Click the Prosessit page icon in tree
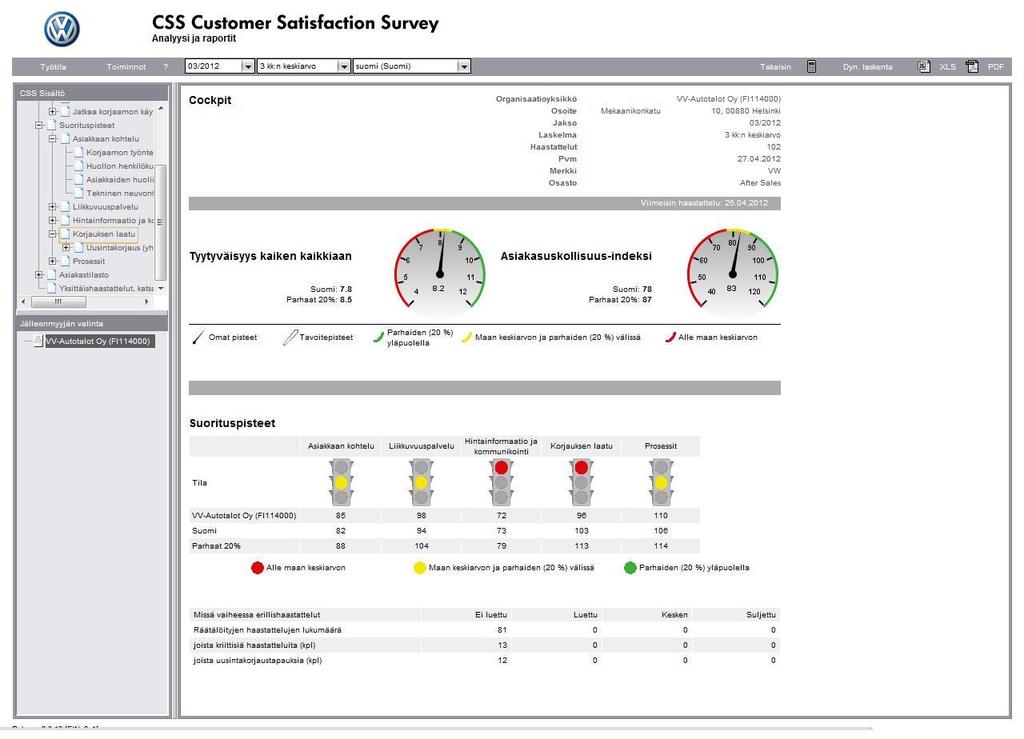1024x739 pixels. (65, 260)
